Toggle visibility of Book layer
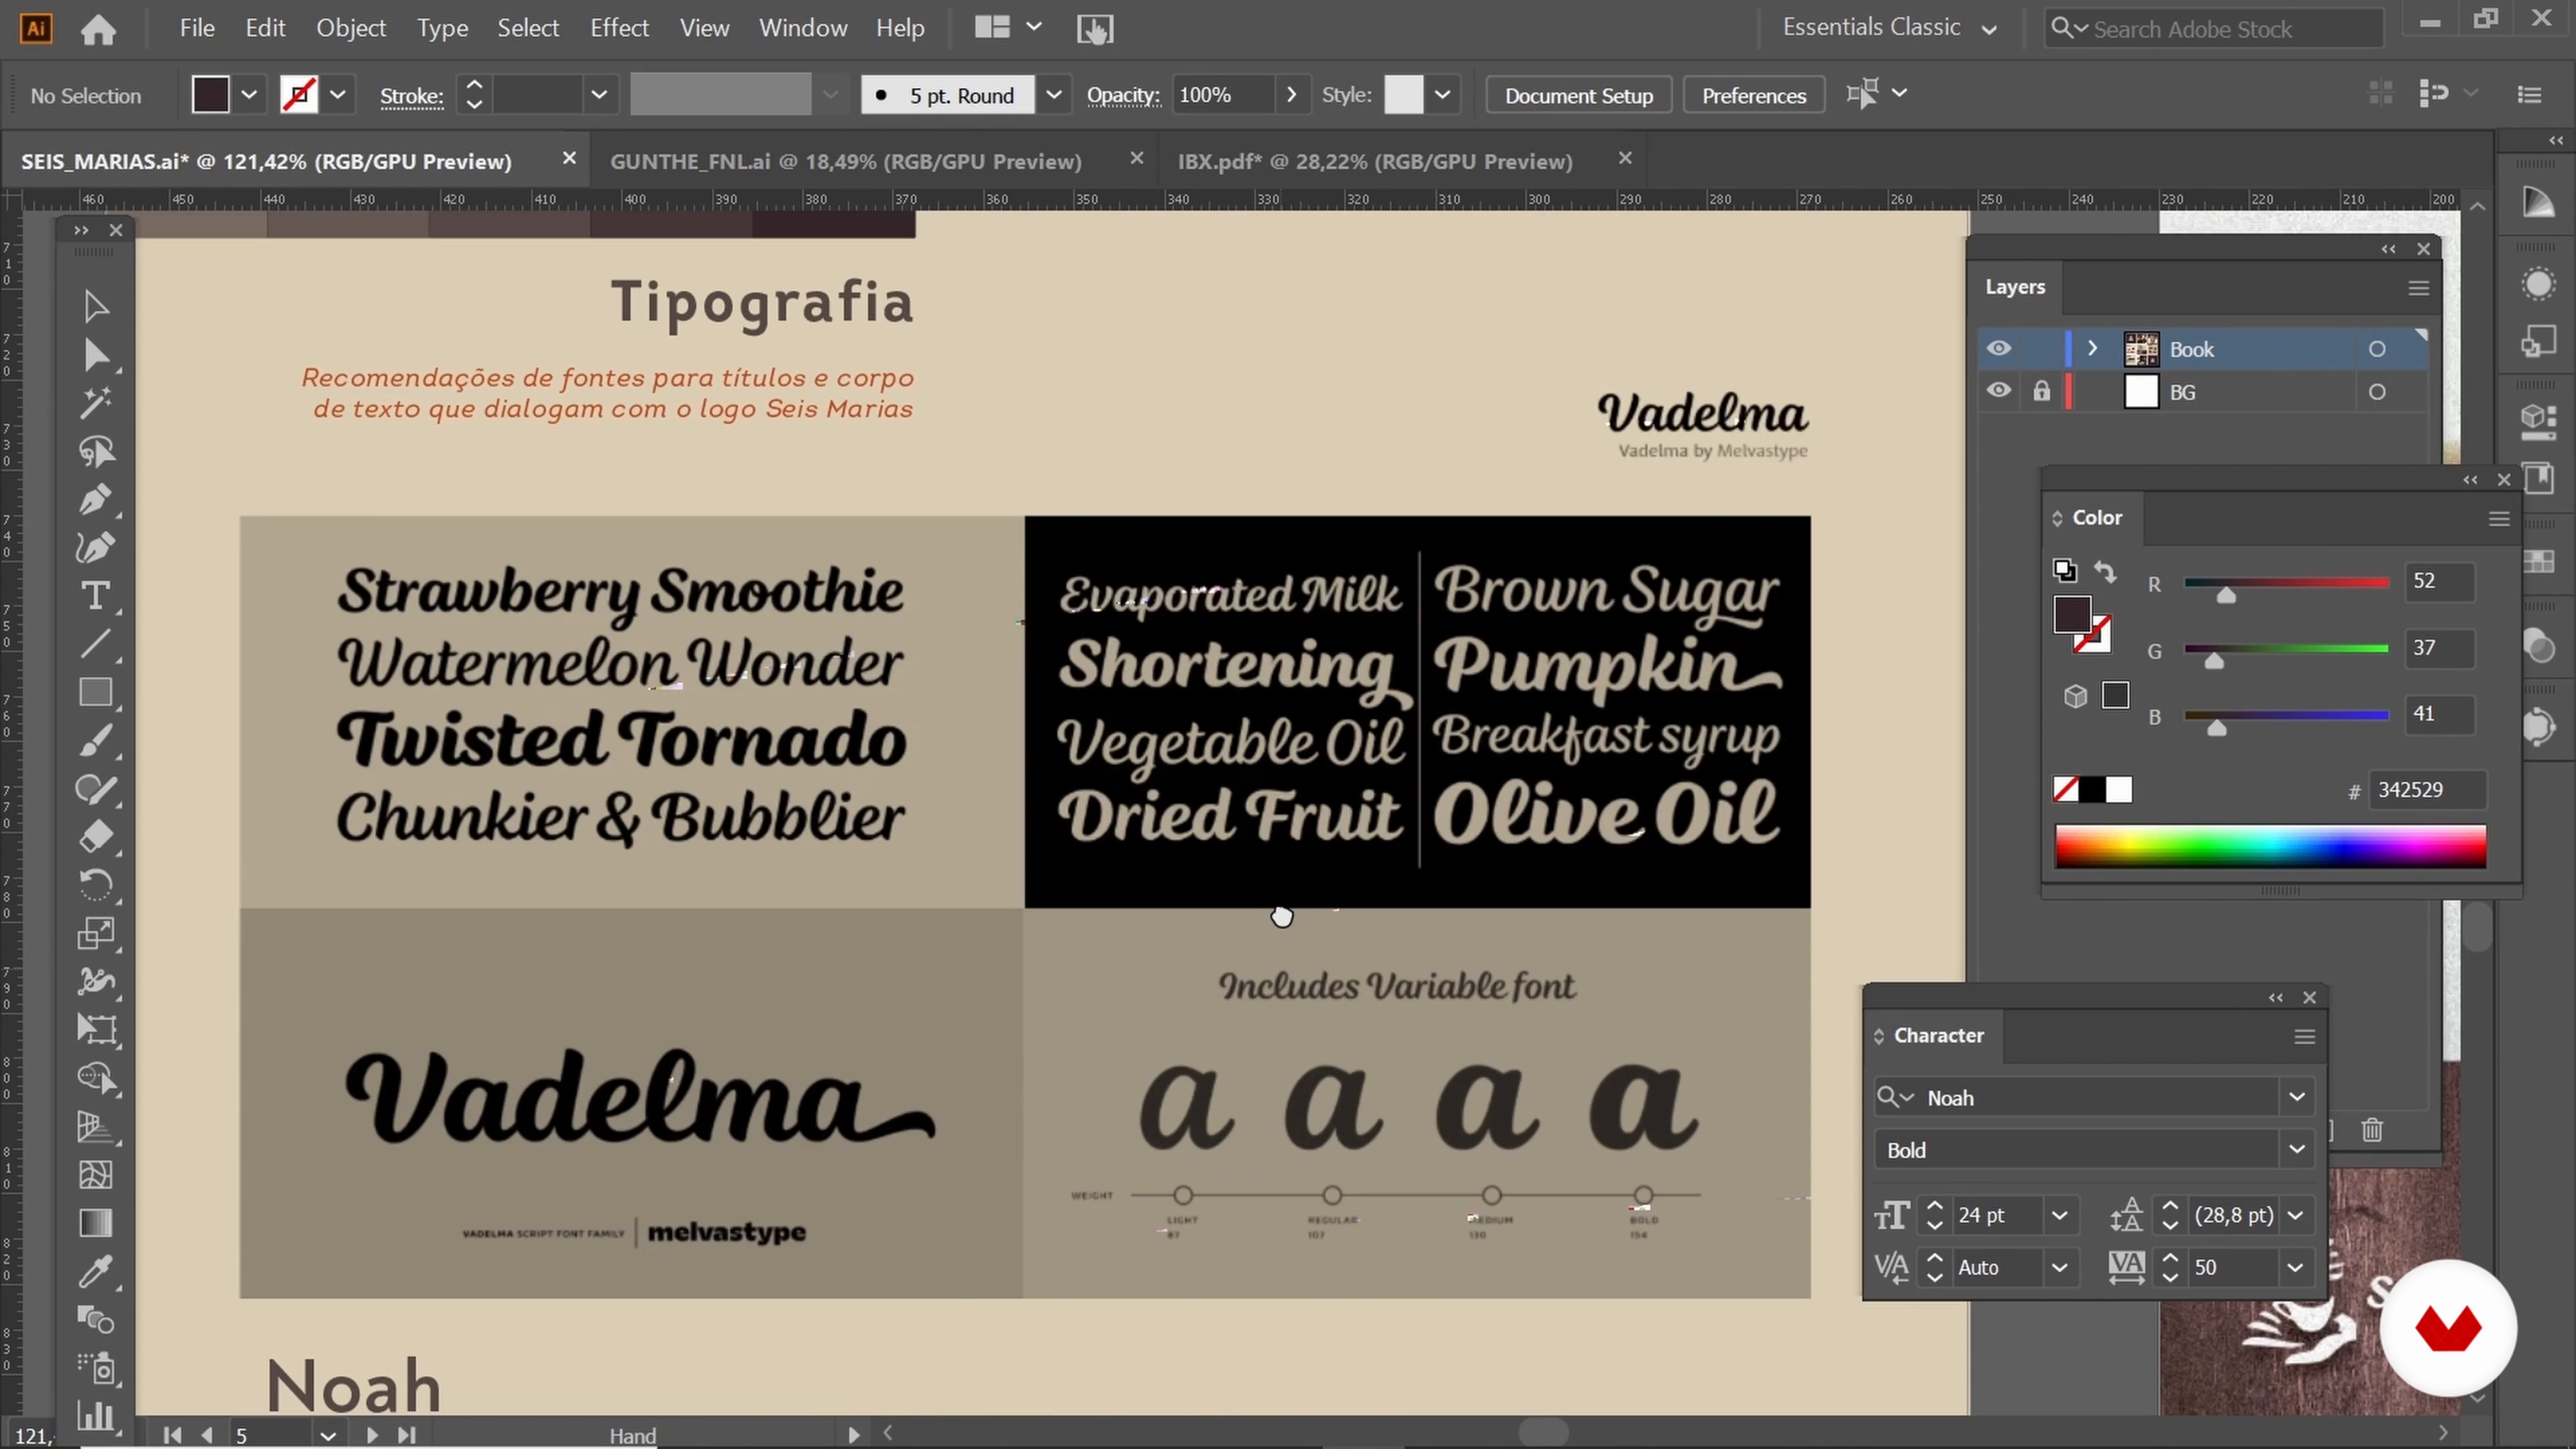This screenshot has height=1449, width=2576. [x=1998, y=348]
